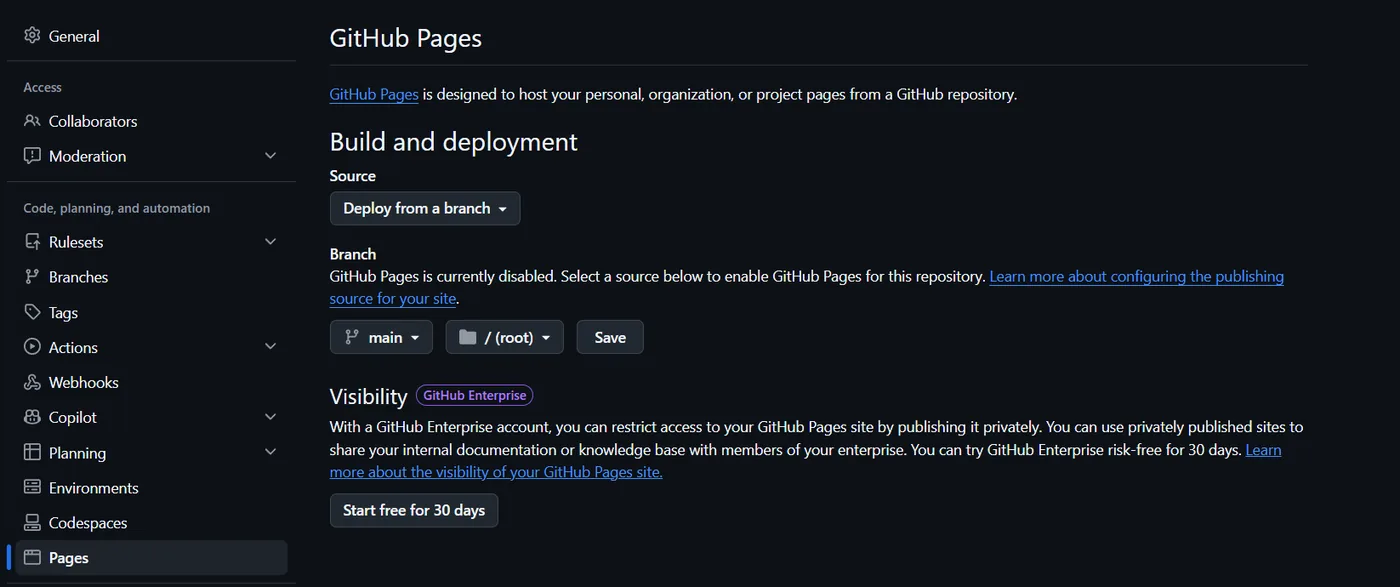Click the folder icon in the root selector
Viewport: 1400px width, 587px height.
pos(467,337)
